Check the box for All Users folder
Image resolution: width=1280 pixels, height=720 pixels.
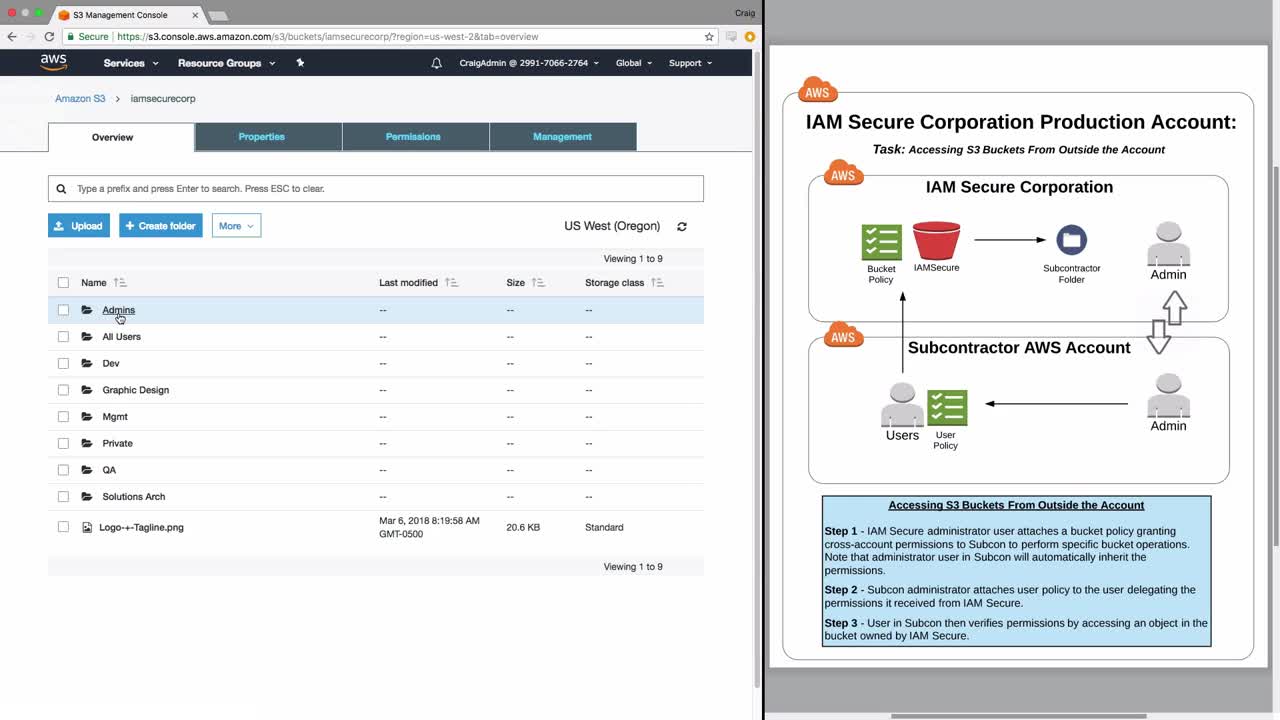point(64,337)
